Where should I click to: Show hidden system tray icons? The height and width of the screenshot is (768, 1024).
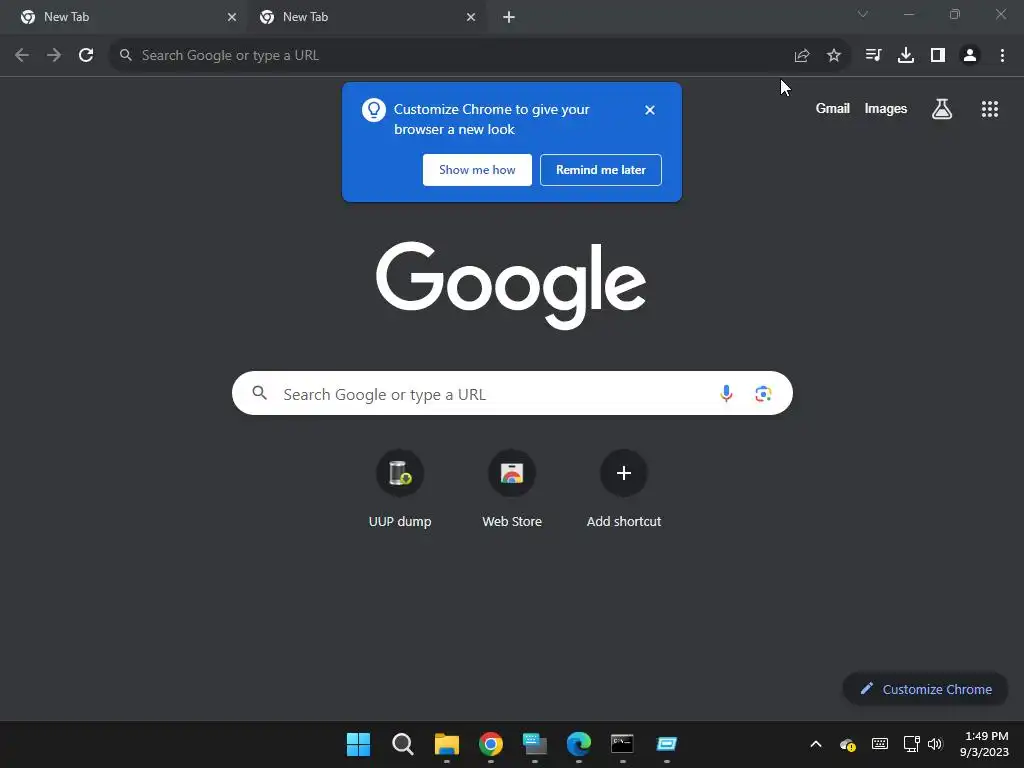pyautogui.click(x=816, y=744)
